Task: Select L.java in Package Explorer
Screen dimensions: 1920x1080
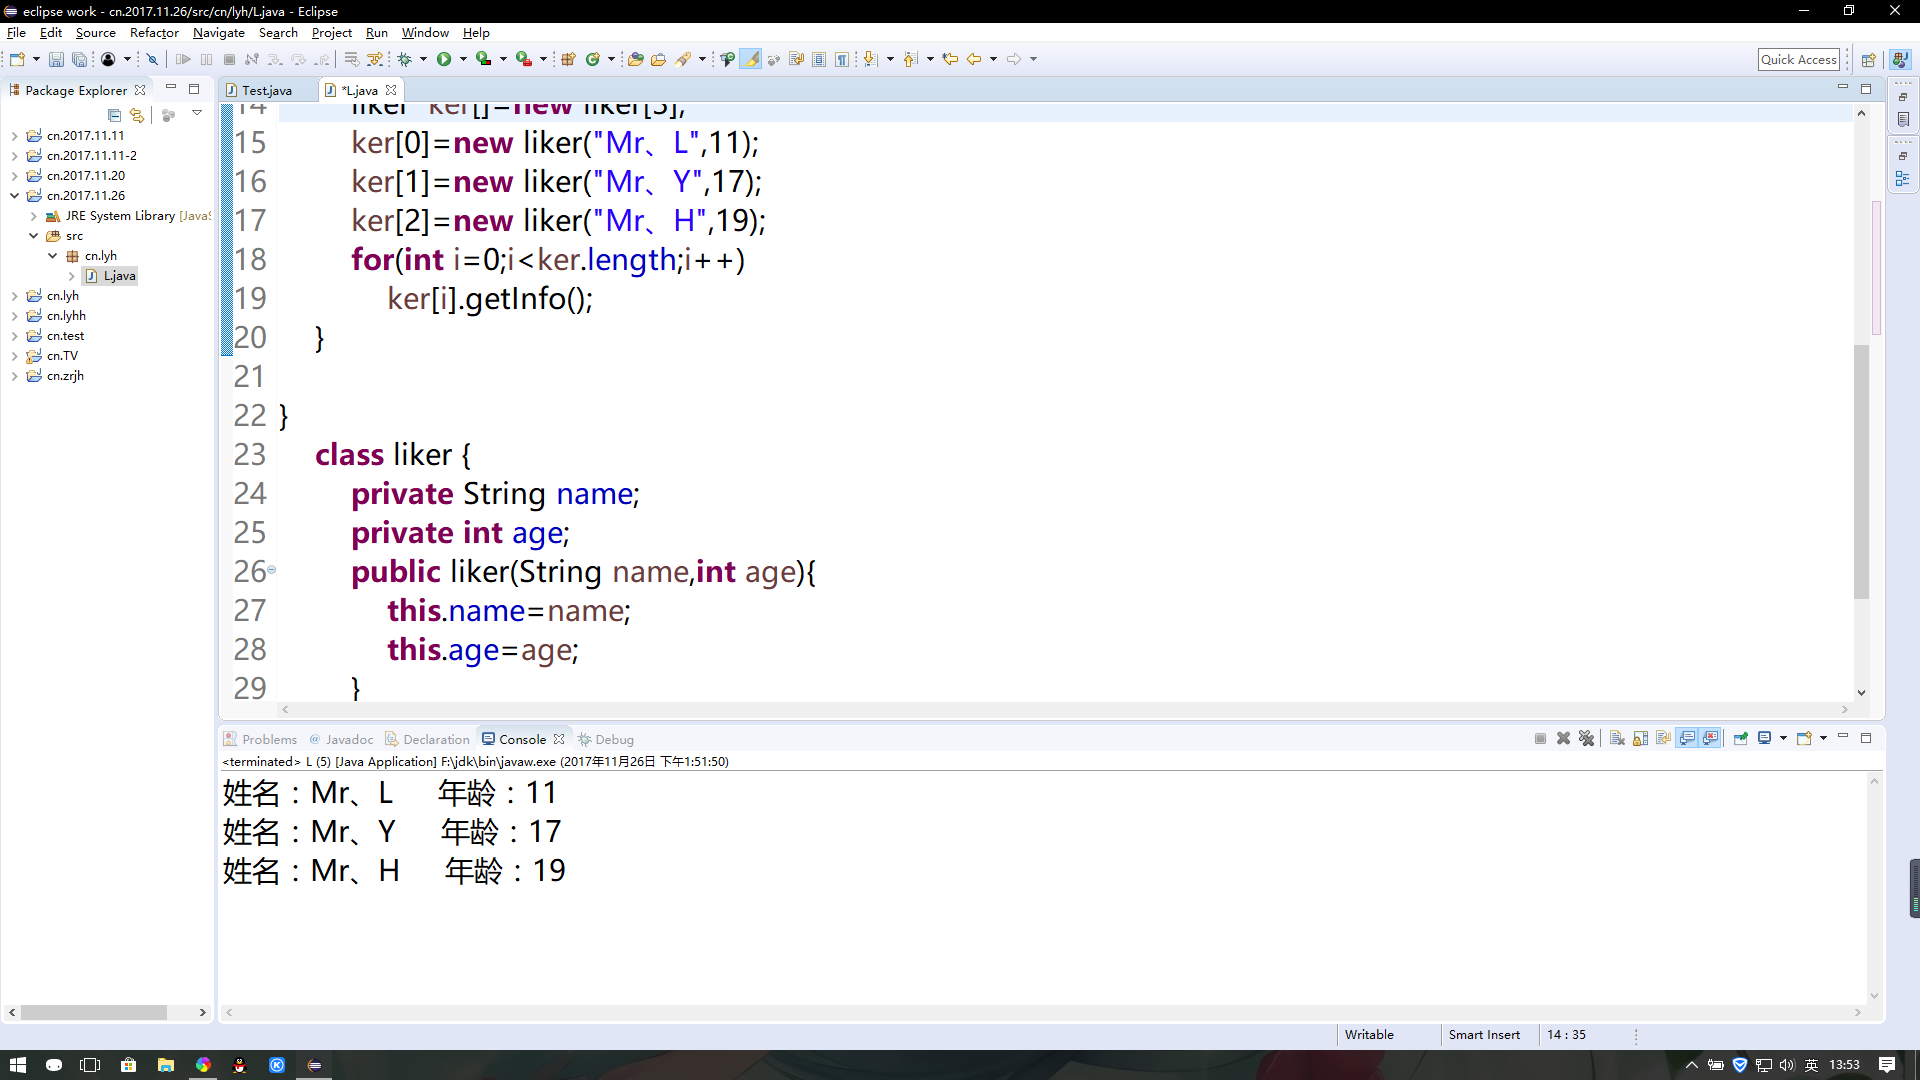Action: point(111,276)
